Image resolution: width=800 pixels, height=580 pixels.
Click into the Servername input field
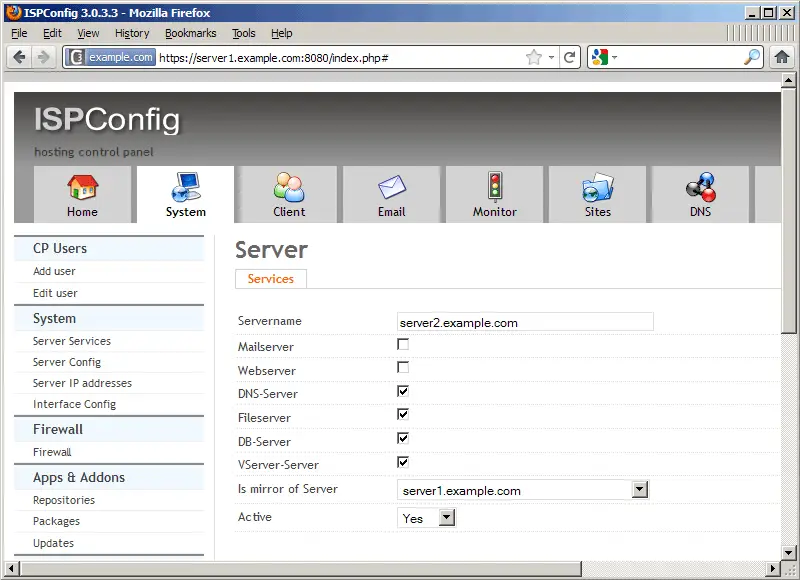pos(525,322)
